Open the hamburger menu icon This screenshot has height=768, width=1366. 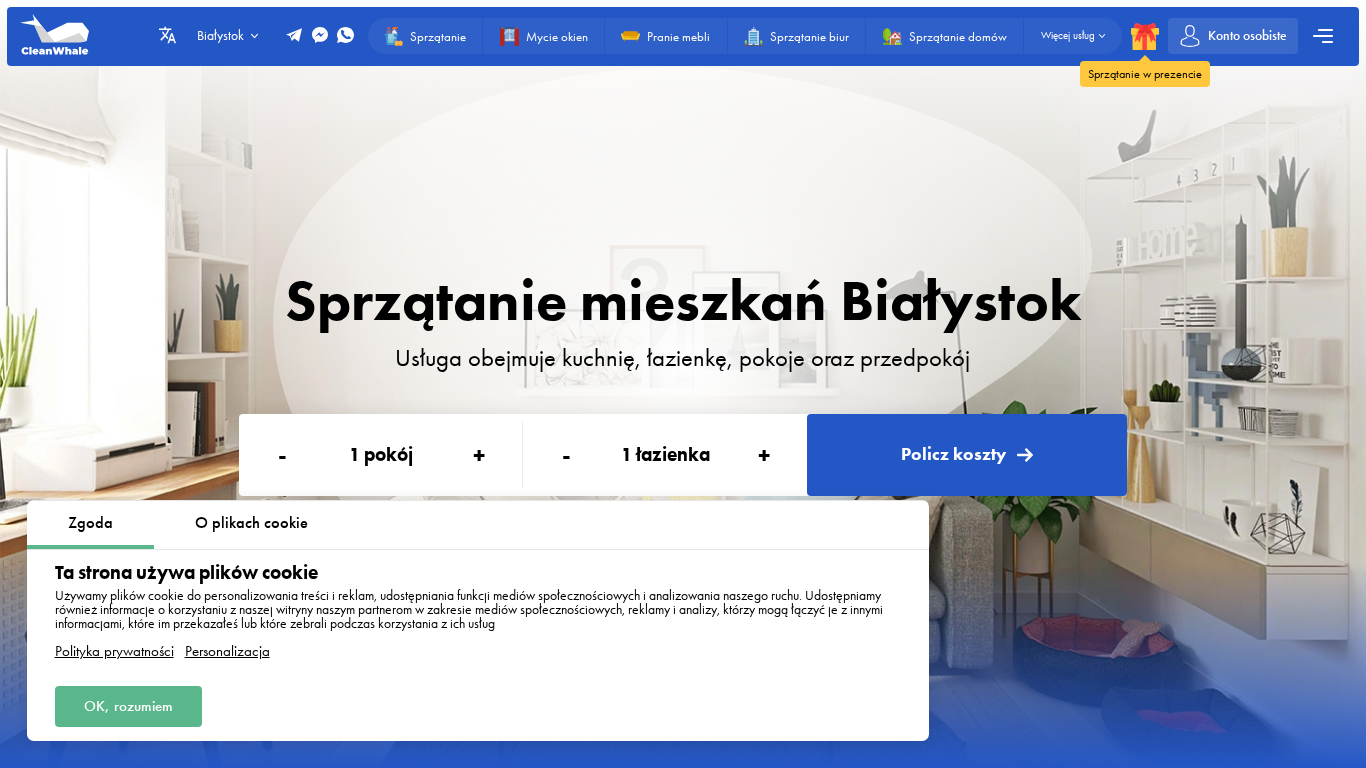pos(1323,36)
